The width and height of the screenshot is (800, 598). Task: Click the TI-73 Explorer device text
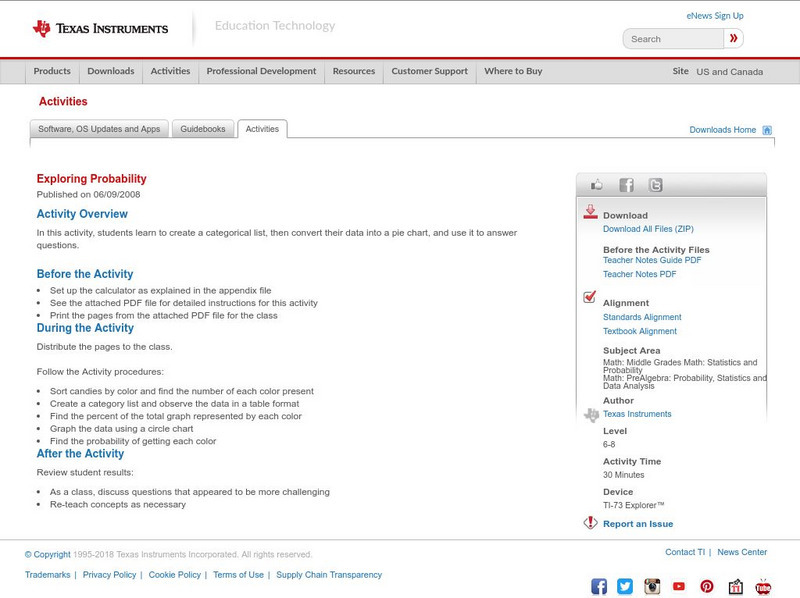pyautogui.click(x=634, y=506)
